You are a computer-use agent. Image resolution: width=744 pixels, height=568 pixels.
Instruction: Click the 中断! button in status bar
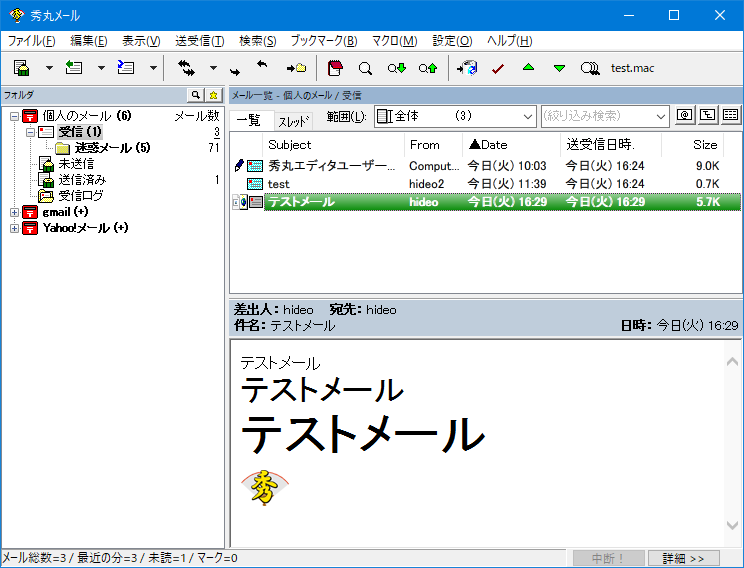coord(608,559)
